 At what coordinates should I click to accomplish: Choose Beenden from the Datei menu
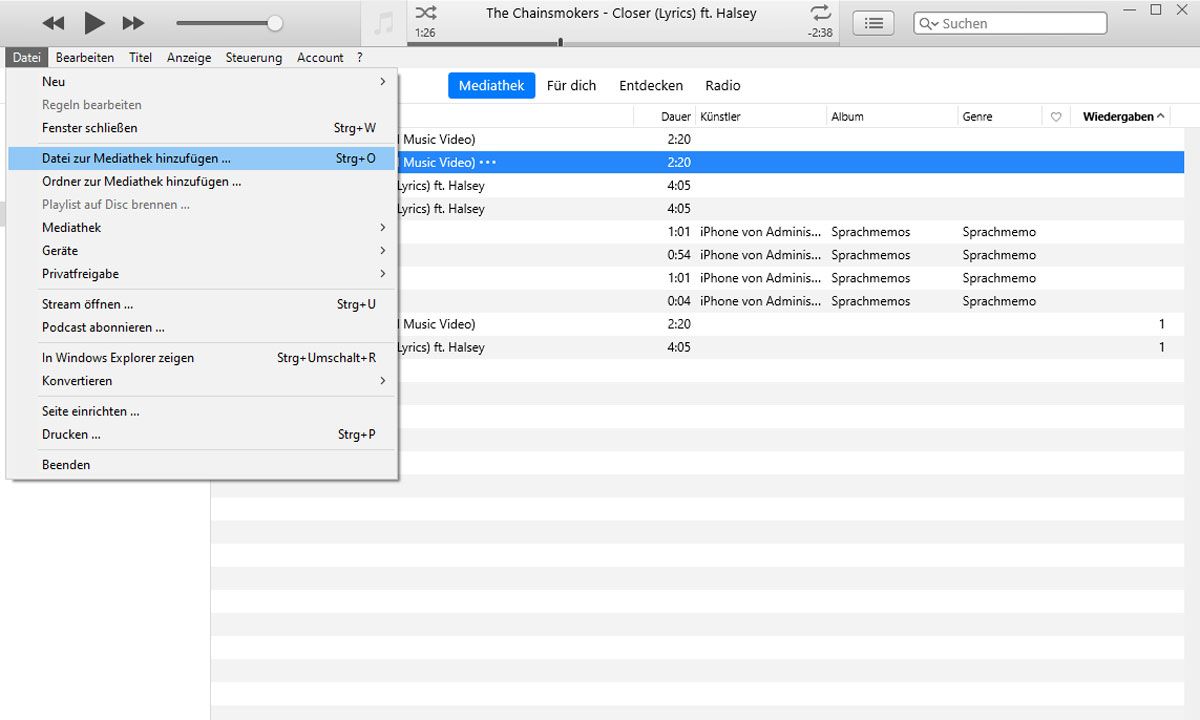pos(66,465)
